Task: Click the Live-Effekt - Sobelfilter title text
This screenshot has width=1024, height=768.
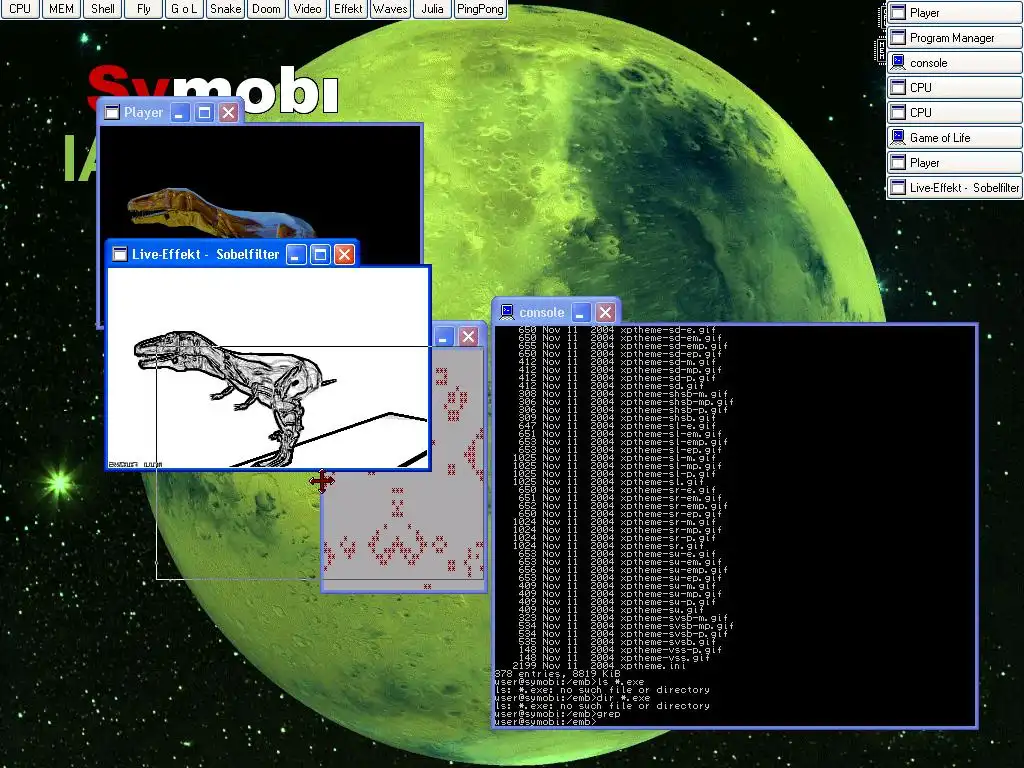Action: point(206,254)
